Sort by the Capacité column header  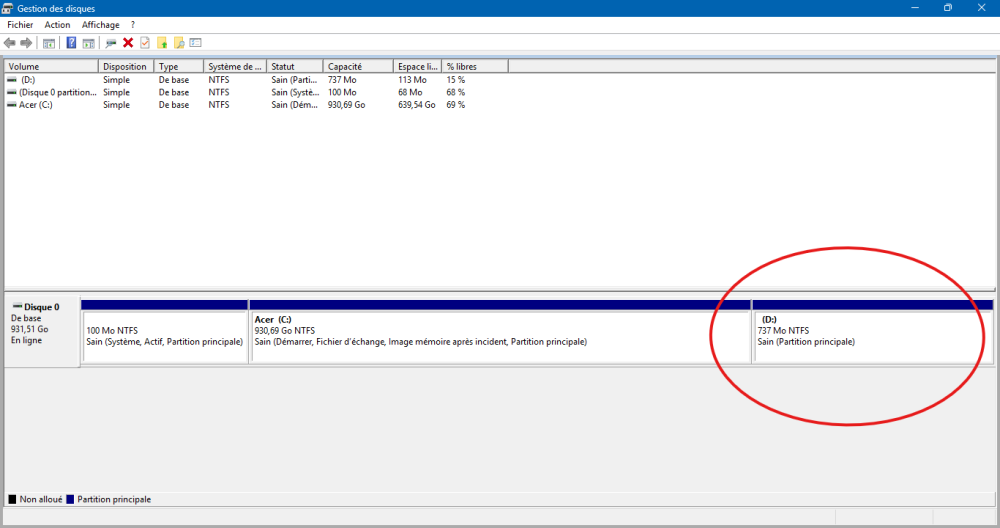[358, 66]
